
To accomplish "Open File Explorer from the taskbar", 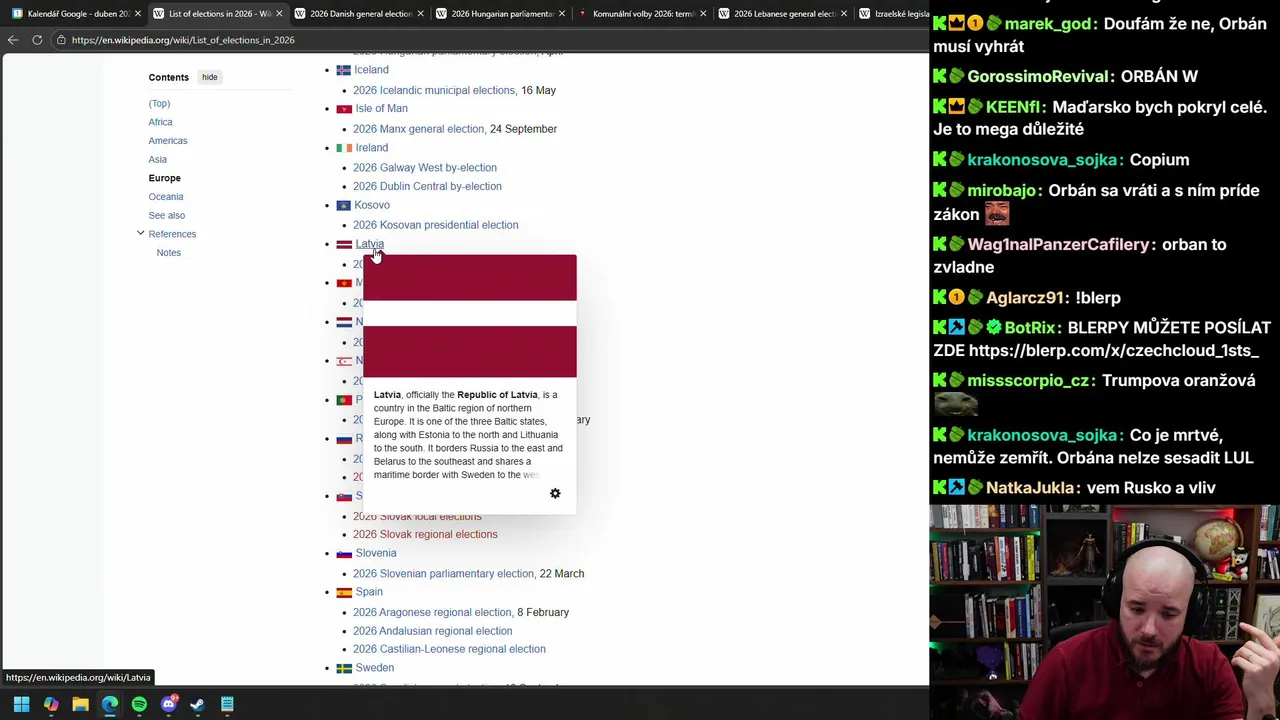I will 80,704.
